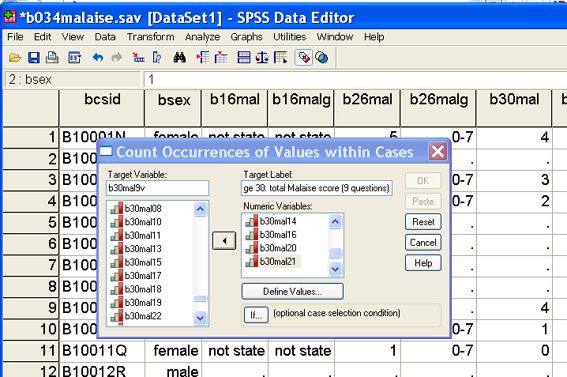
Task: Click the SPSS application icon in title bar
Action: [x=10, y=17]
